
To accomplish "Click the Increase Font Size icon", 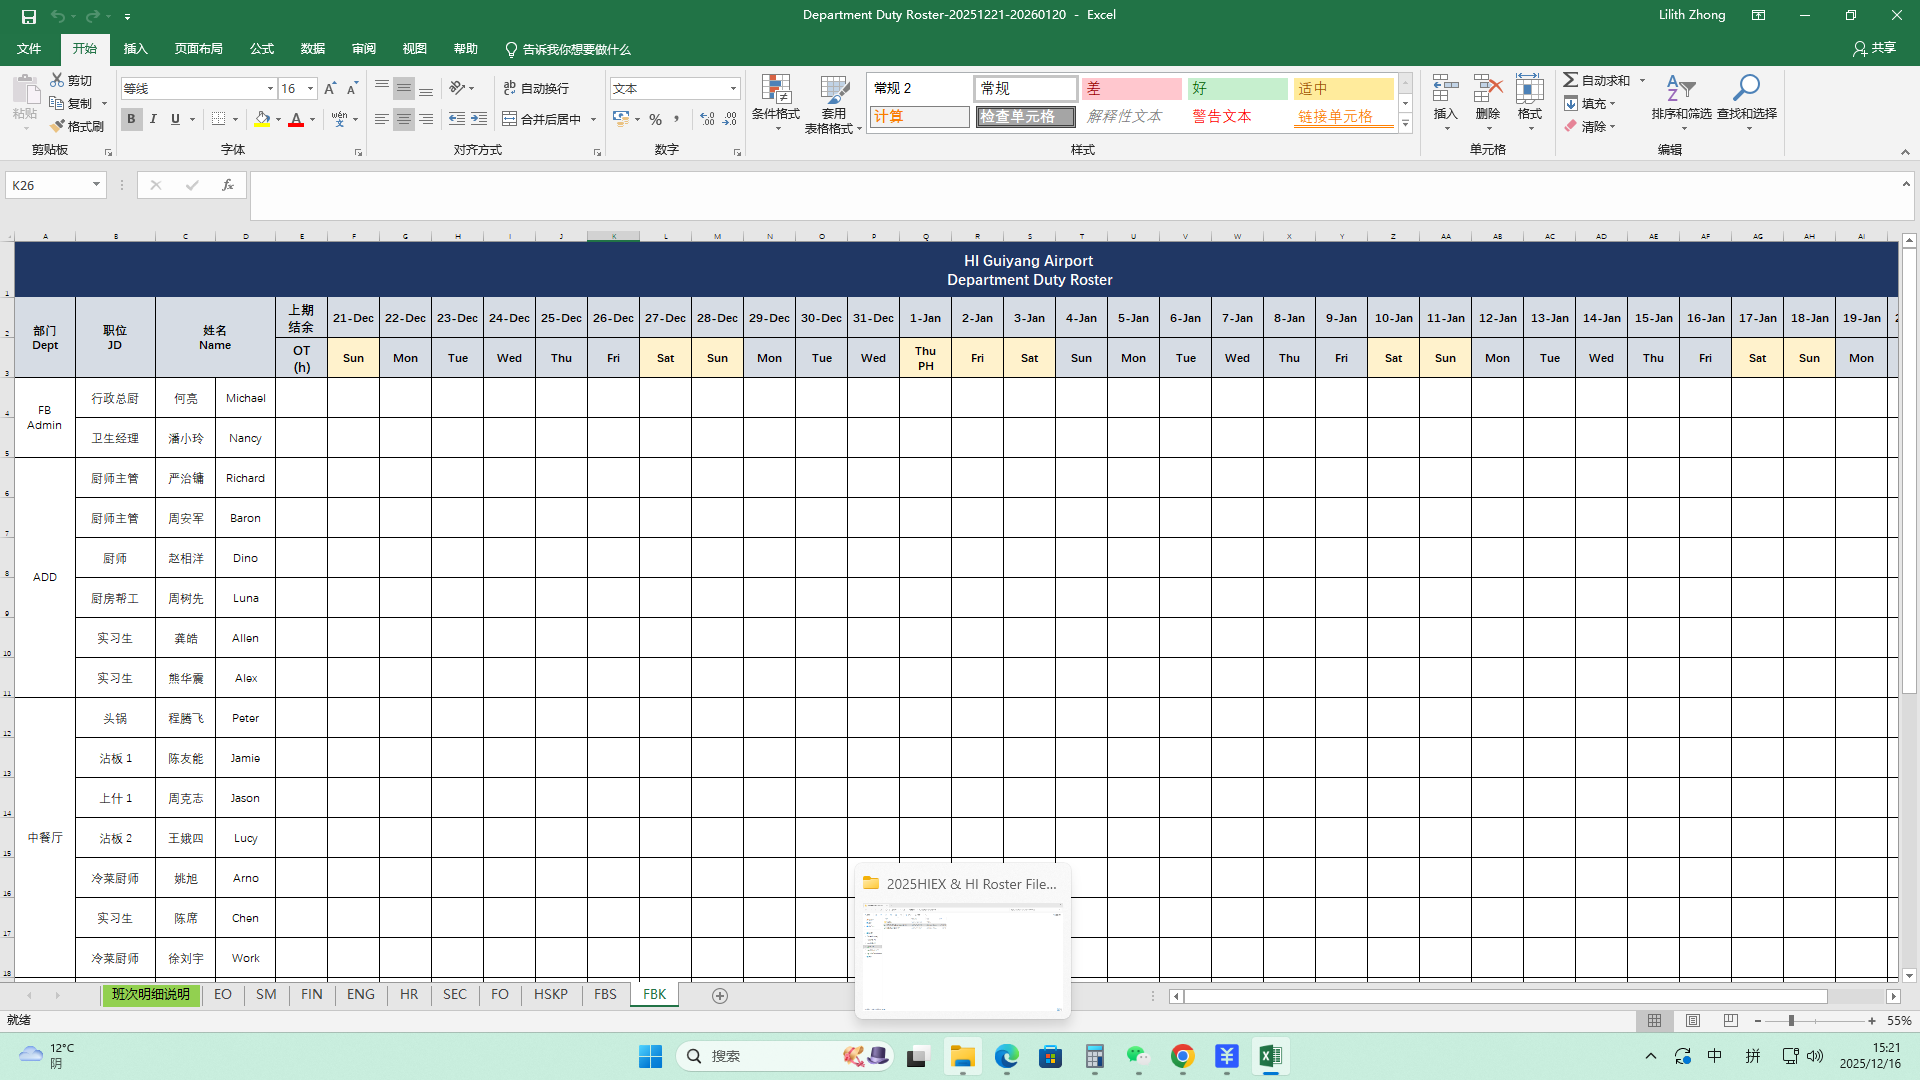I will pos(330,89).
